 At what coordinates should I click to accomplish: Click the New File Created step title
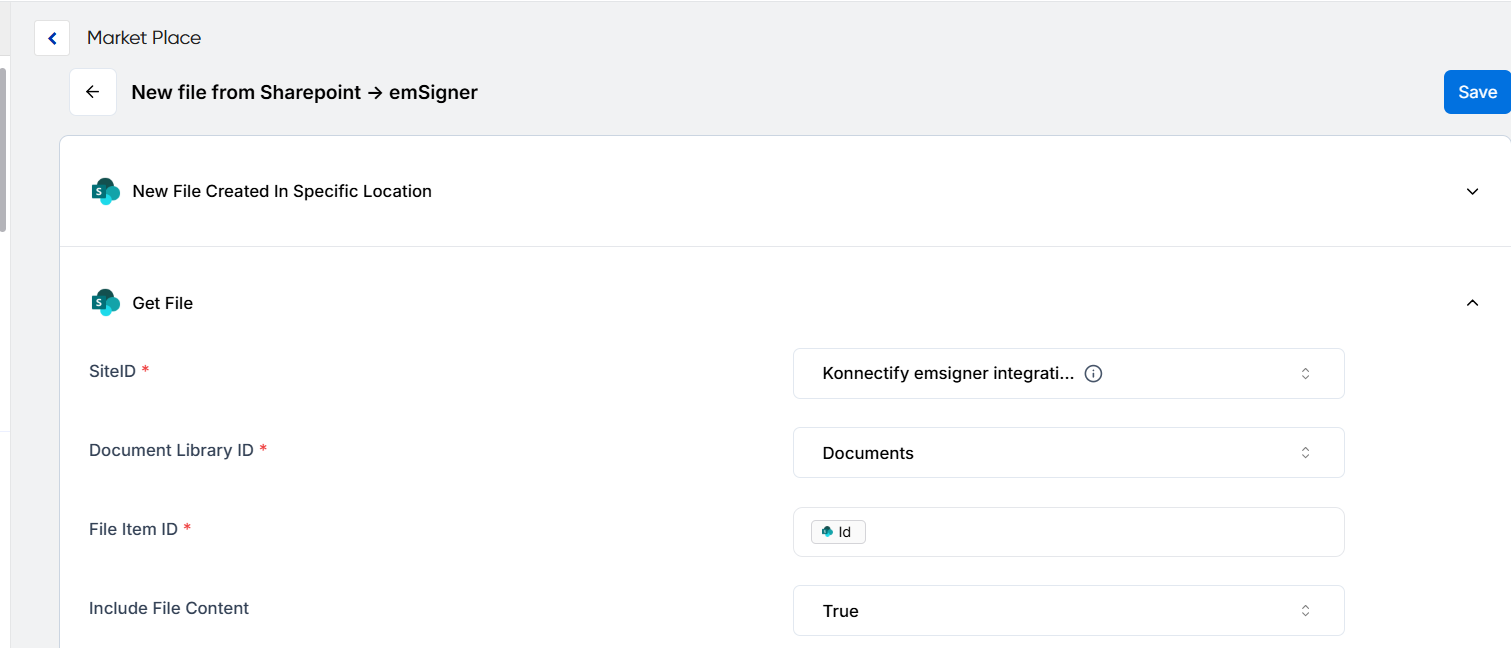click(x=282, y=191)
